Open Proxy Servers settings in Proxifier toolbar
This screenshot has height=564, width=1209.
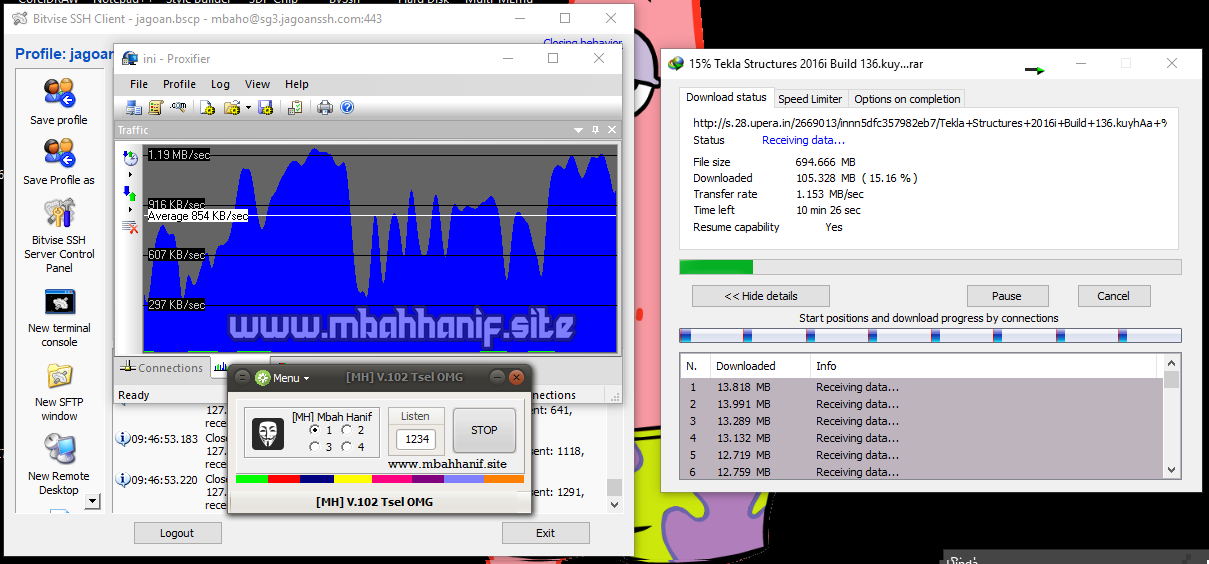point(133,107)
